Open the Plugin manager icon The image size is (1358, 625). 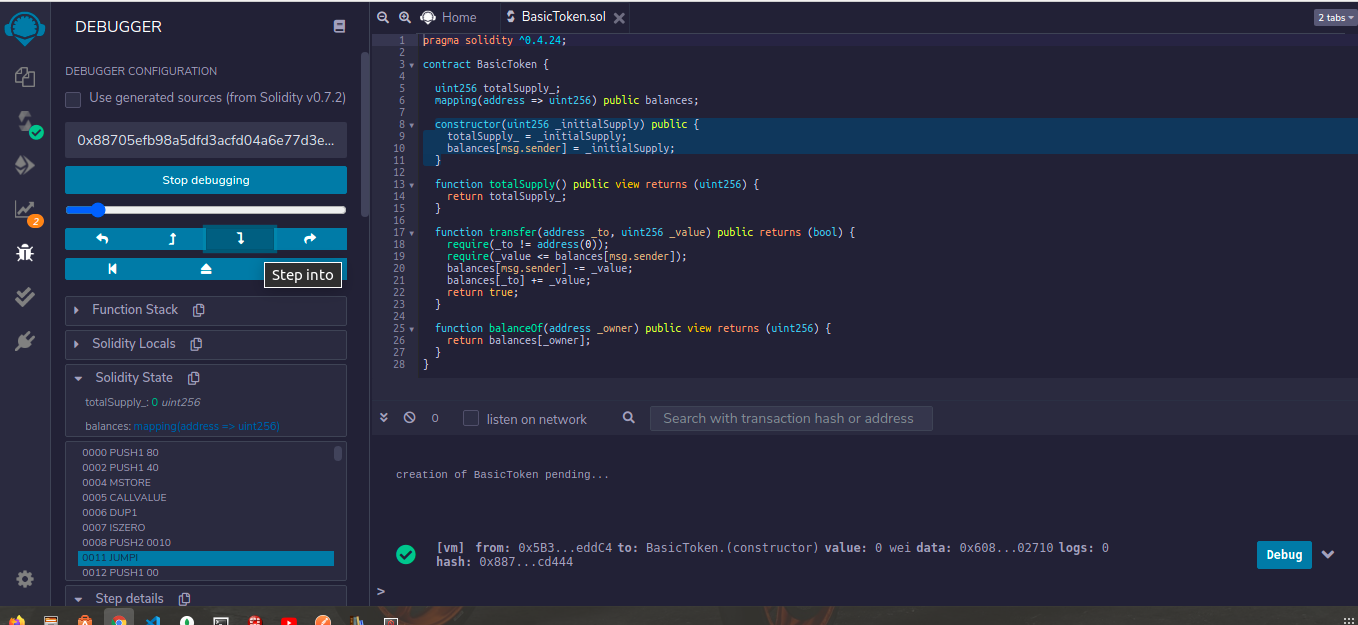pos(25,341)
